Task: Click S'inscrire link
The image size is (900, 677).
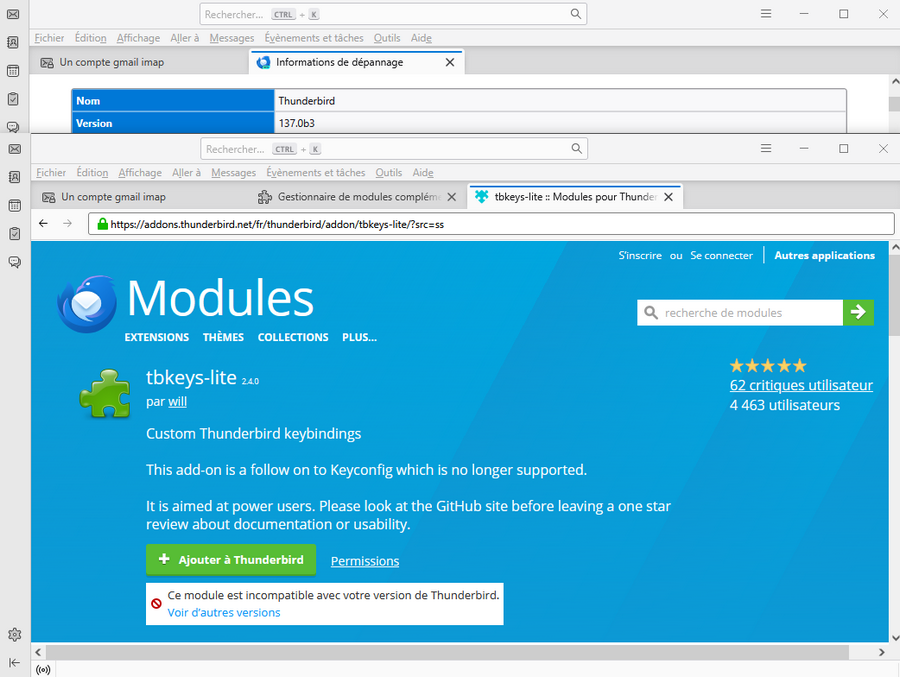Action: pos(640,256)
